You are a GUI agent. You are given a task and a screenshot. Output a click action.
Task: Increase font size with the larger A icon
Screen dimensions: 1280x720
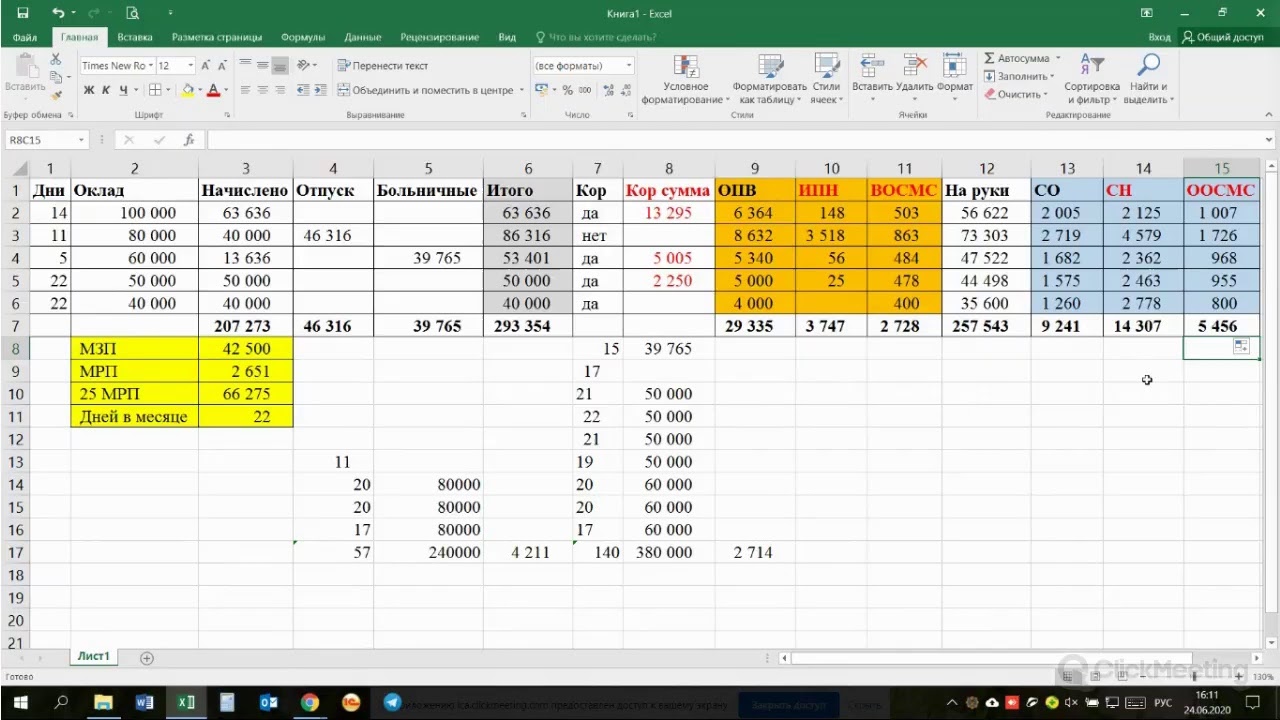click(x=206, y=66)
